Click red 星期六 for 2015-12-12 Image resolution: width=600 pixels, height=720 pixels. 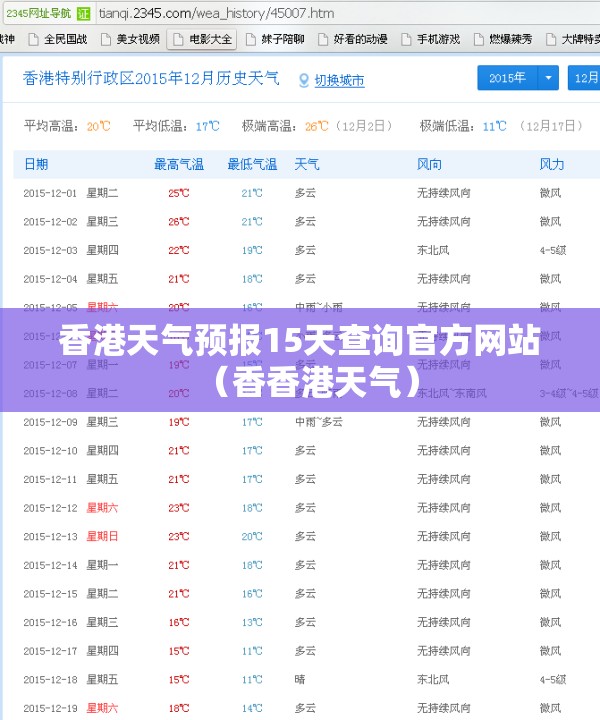pos(102,507)
